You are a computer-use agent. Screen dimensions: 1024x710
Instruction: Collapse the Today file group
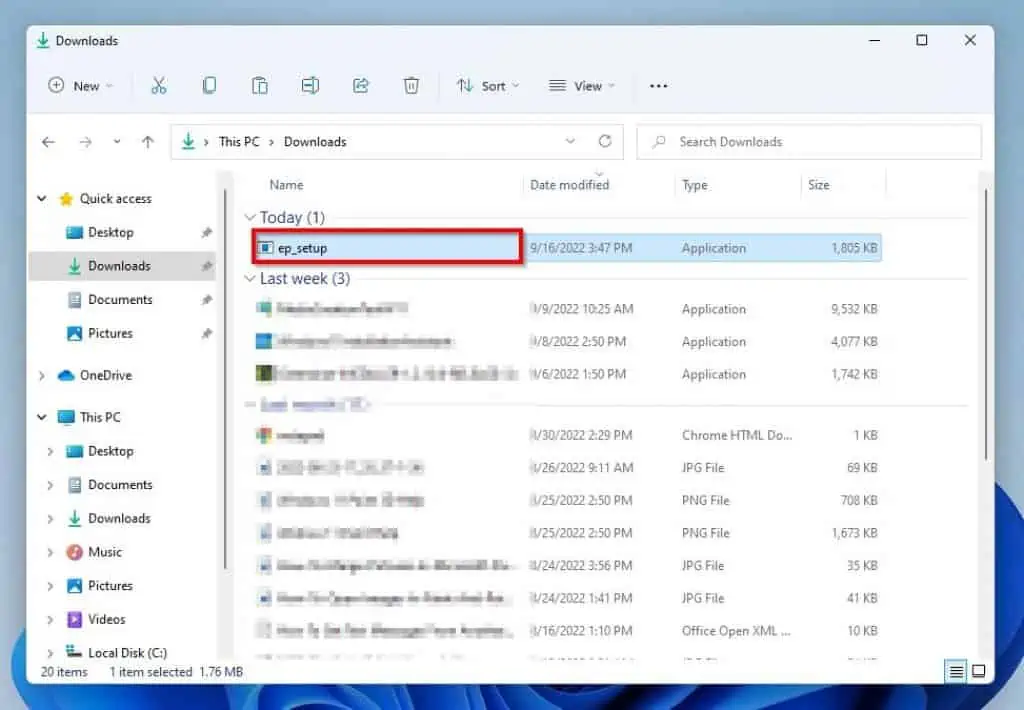pos(250,217)
